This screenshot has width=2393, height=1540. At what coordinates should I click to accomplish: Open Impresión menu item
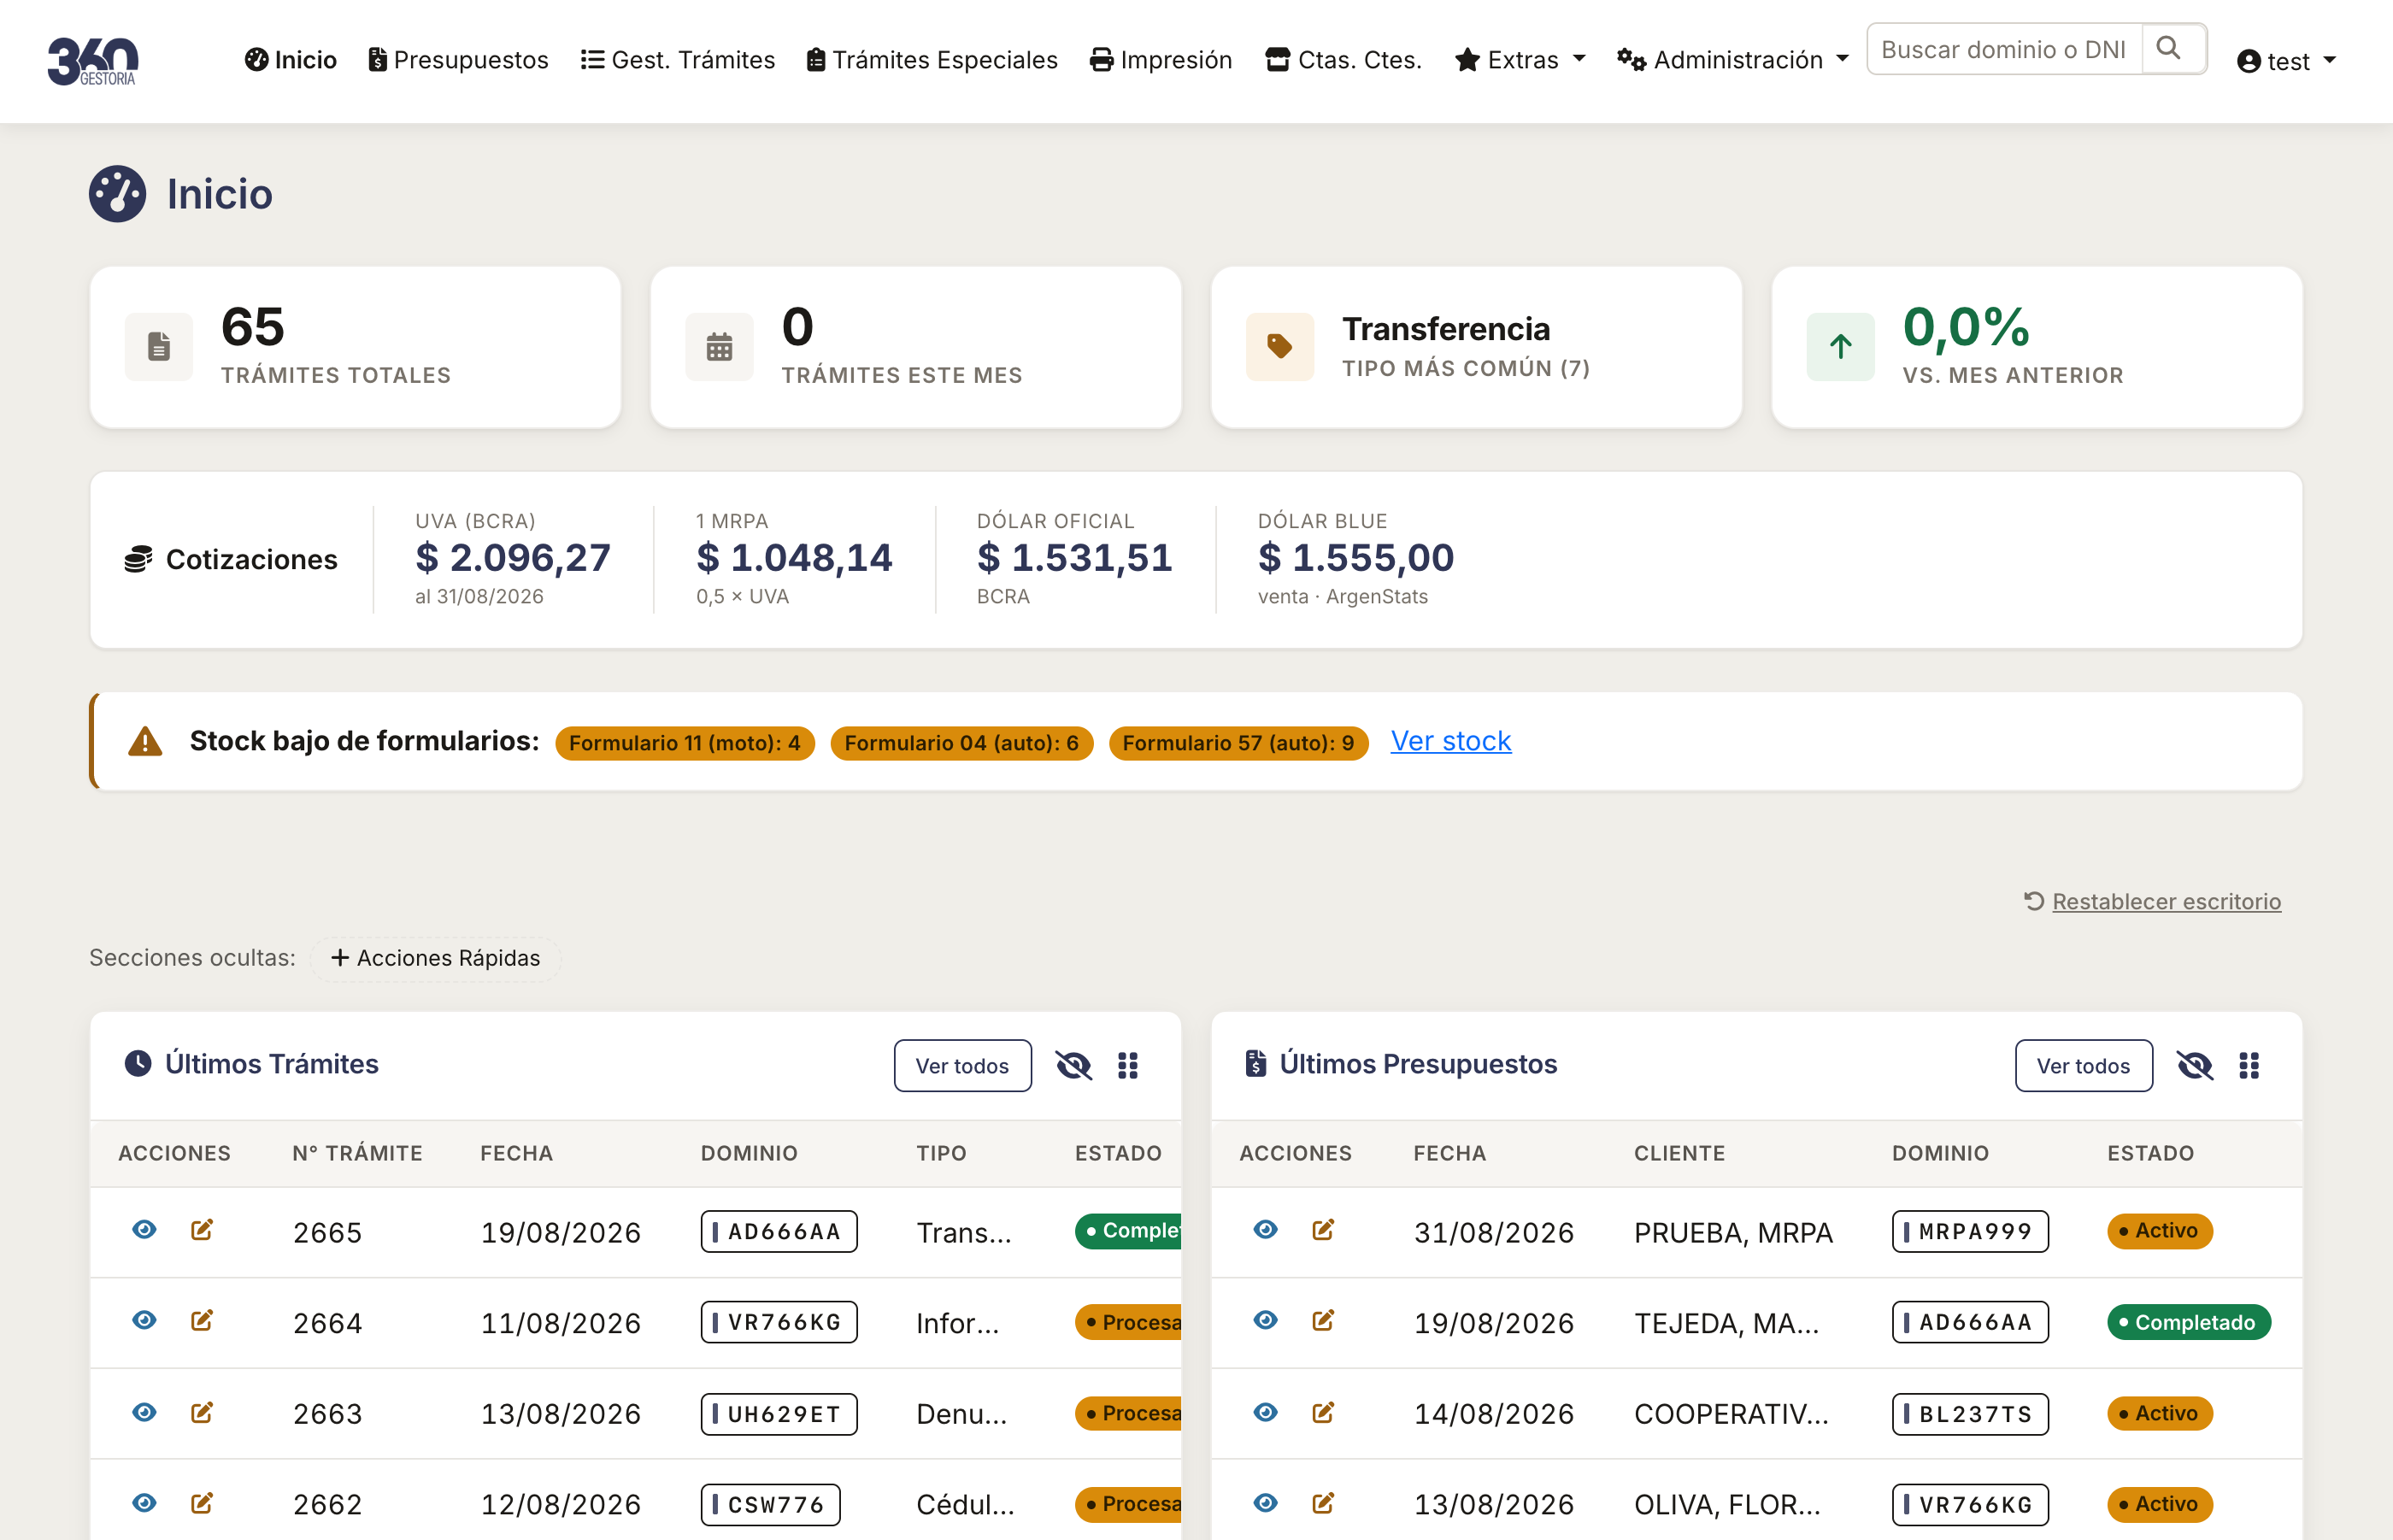point(1161,60)
